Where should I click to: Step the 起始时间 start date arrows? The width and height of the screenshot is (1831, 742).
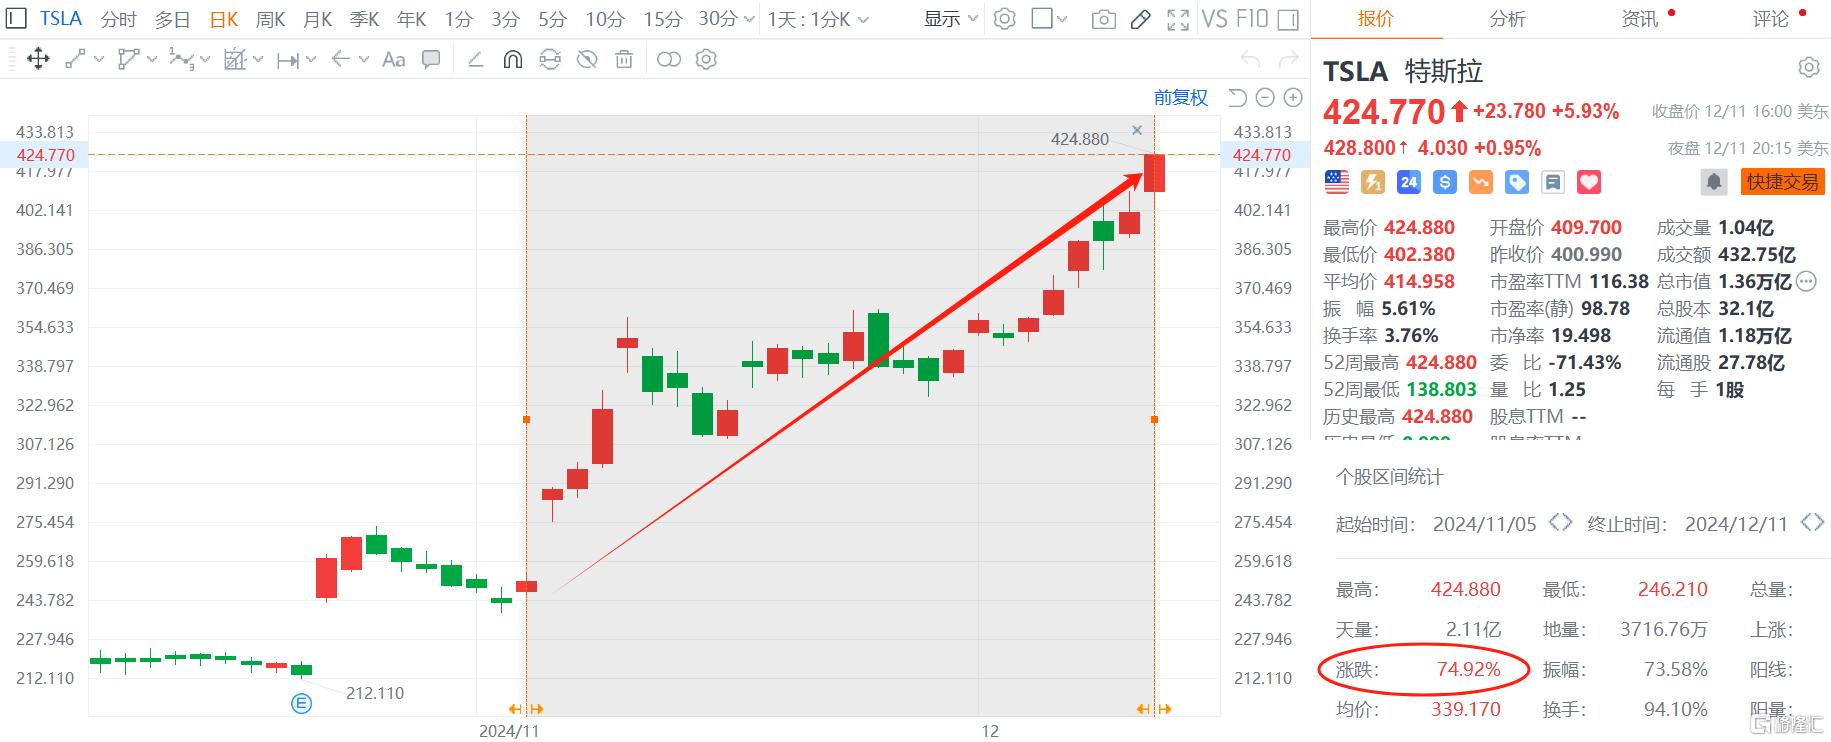(x=1560, y=523)
